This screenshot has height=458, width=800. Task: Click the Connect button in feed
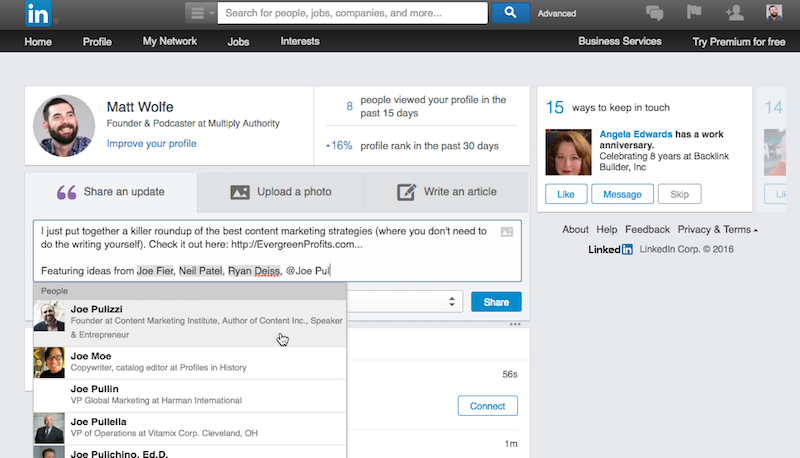pos(488,406)
